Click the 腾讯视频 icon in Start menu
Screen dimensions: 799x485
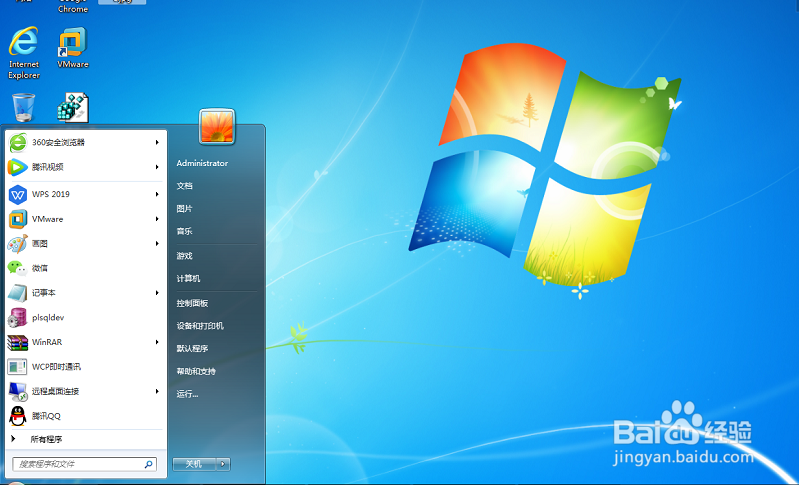click(18, 167)
